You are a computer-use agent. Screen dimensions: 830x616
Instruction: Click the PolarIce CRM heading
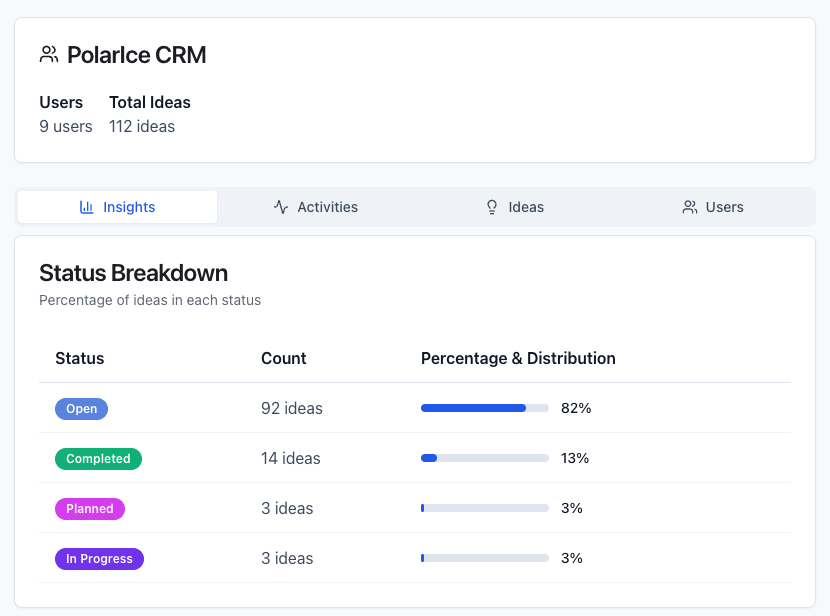[x=136, y=55]
